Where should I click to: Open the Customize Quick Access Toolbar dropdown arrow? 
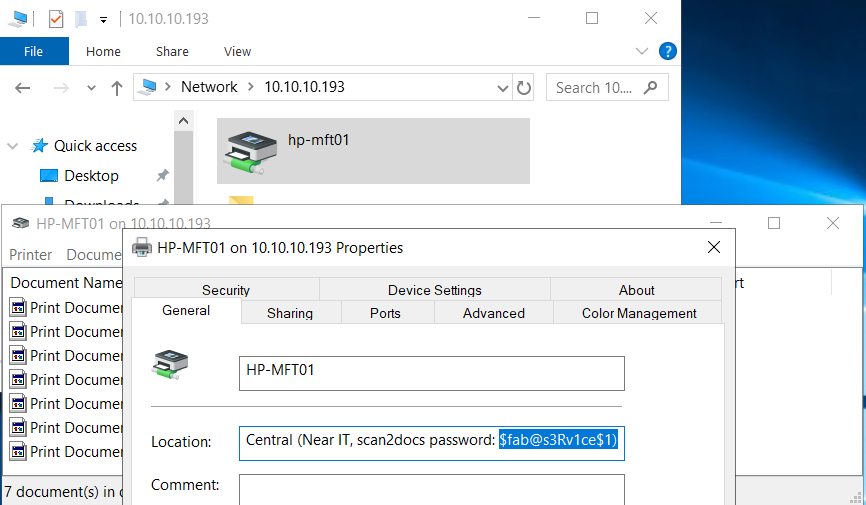click(x=103, y=20)
